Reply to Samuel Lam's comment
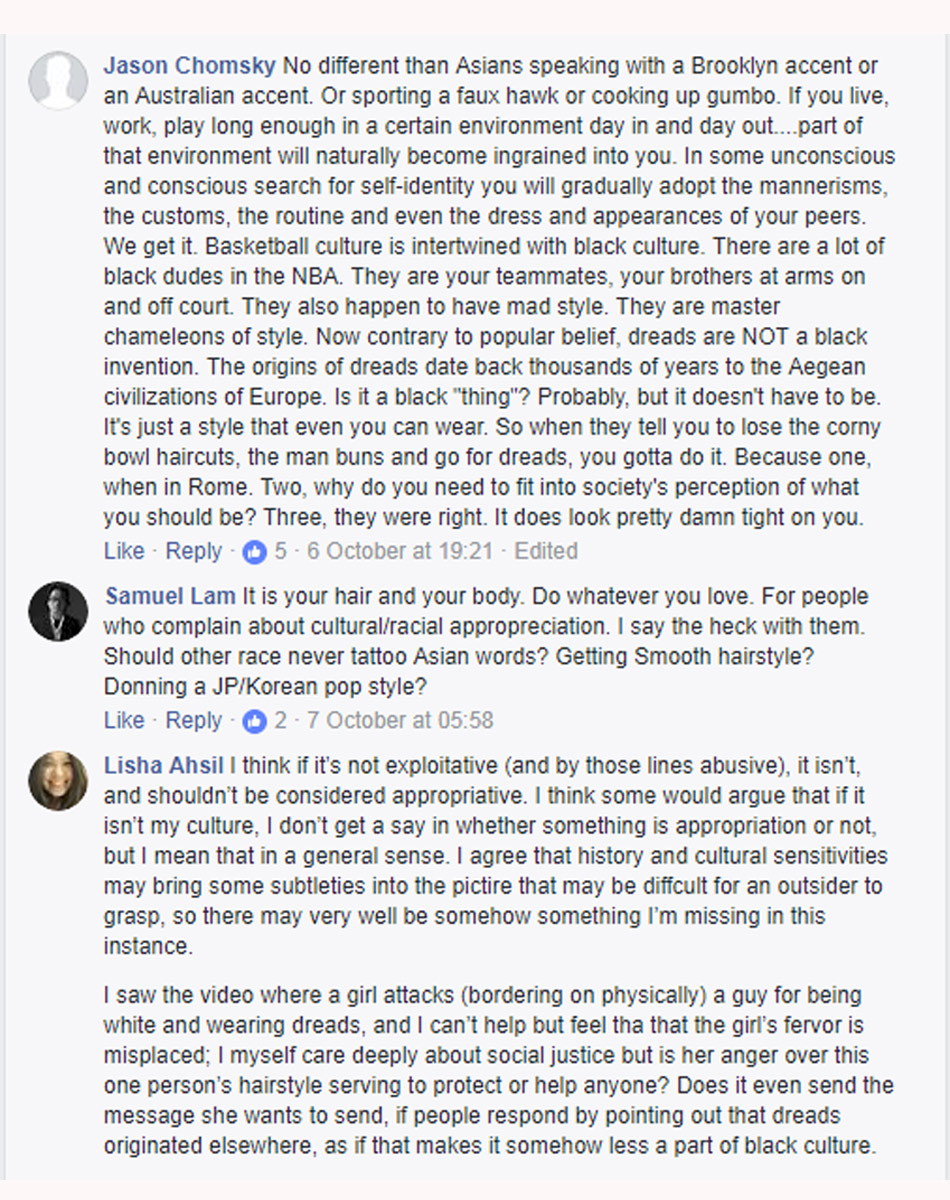The image size is (950, 1200). pos(193,721)
